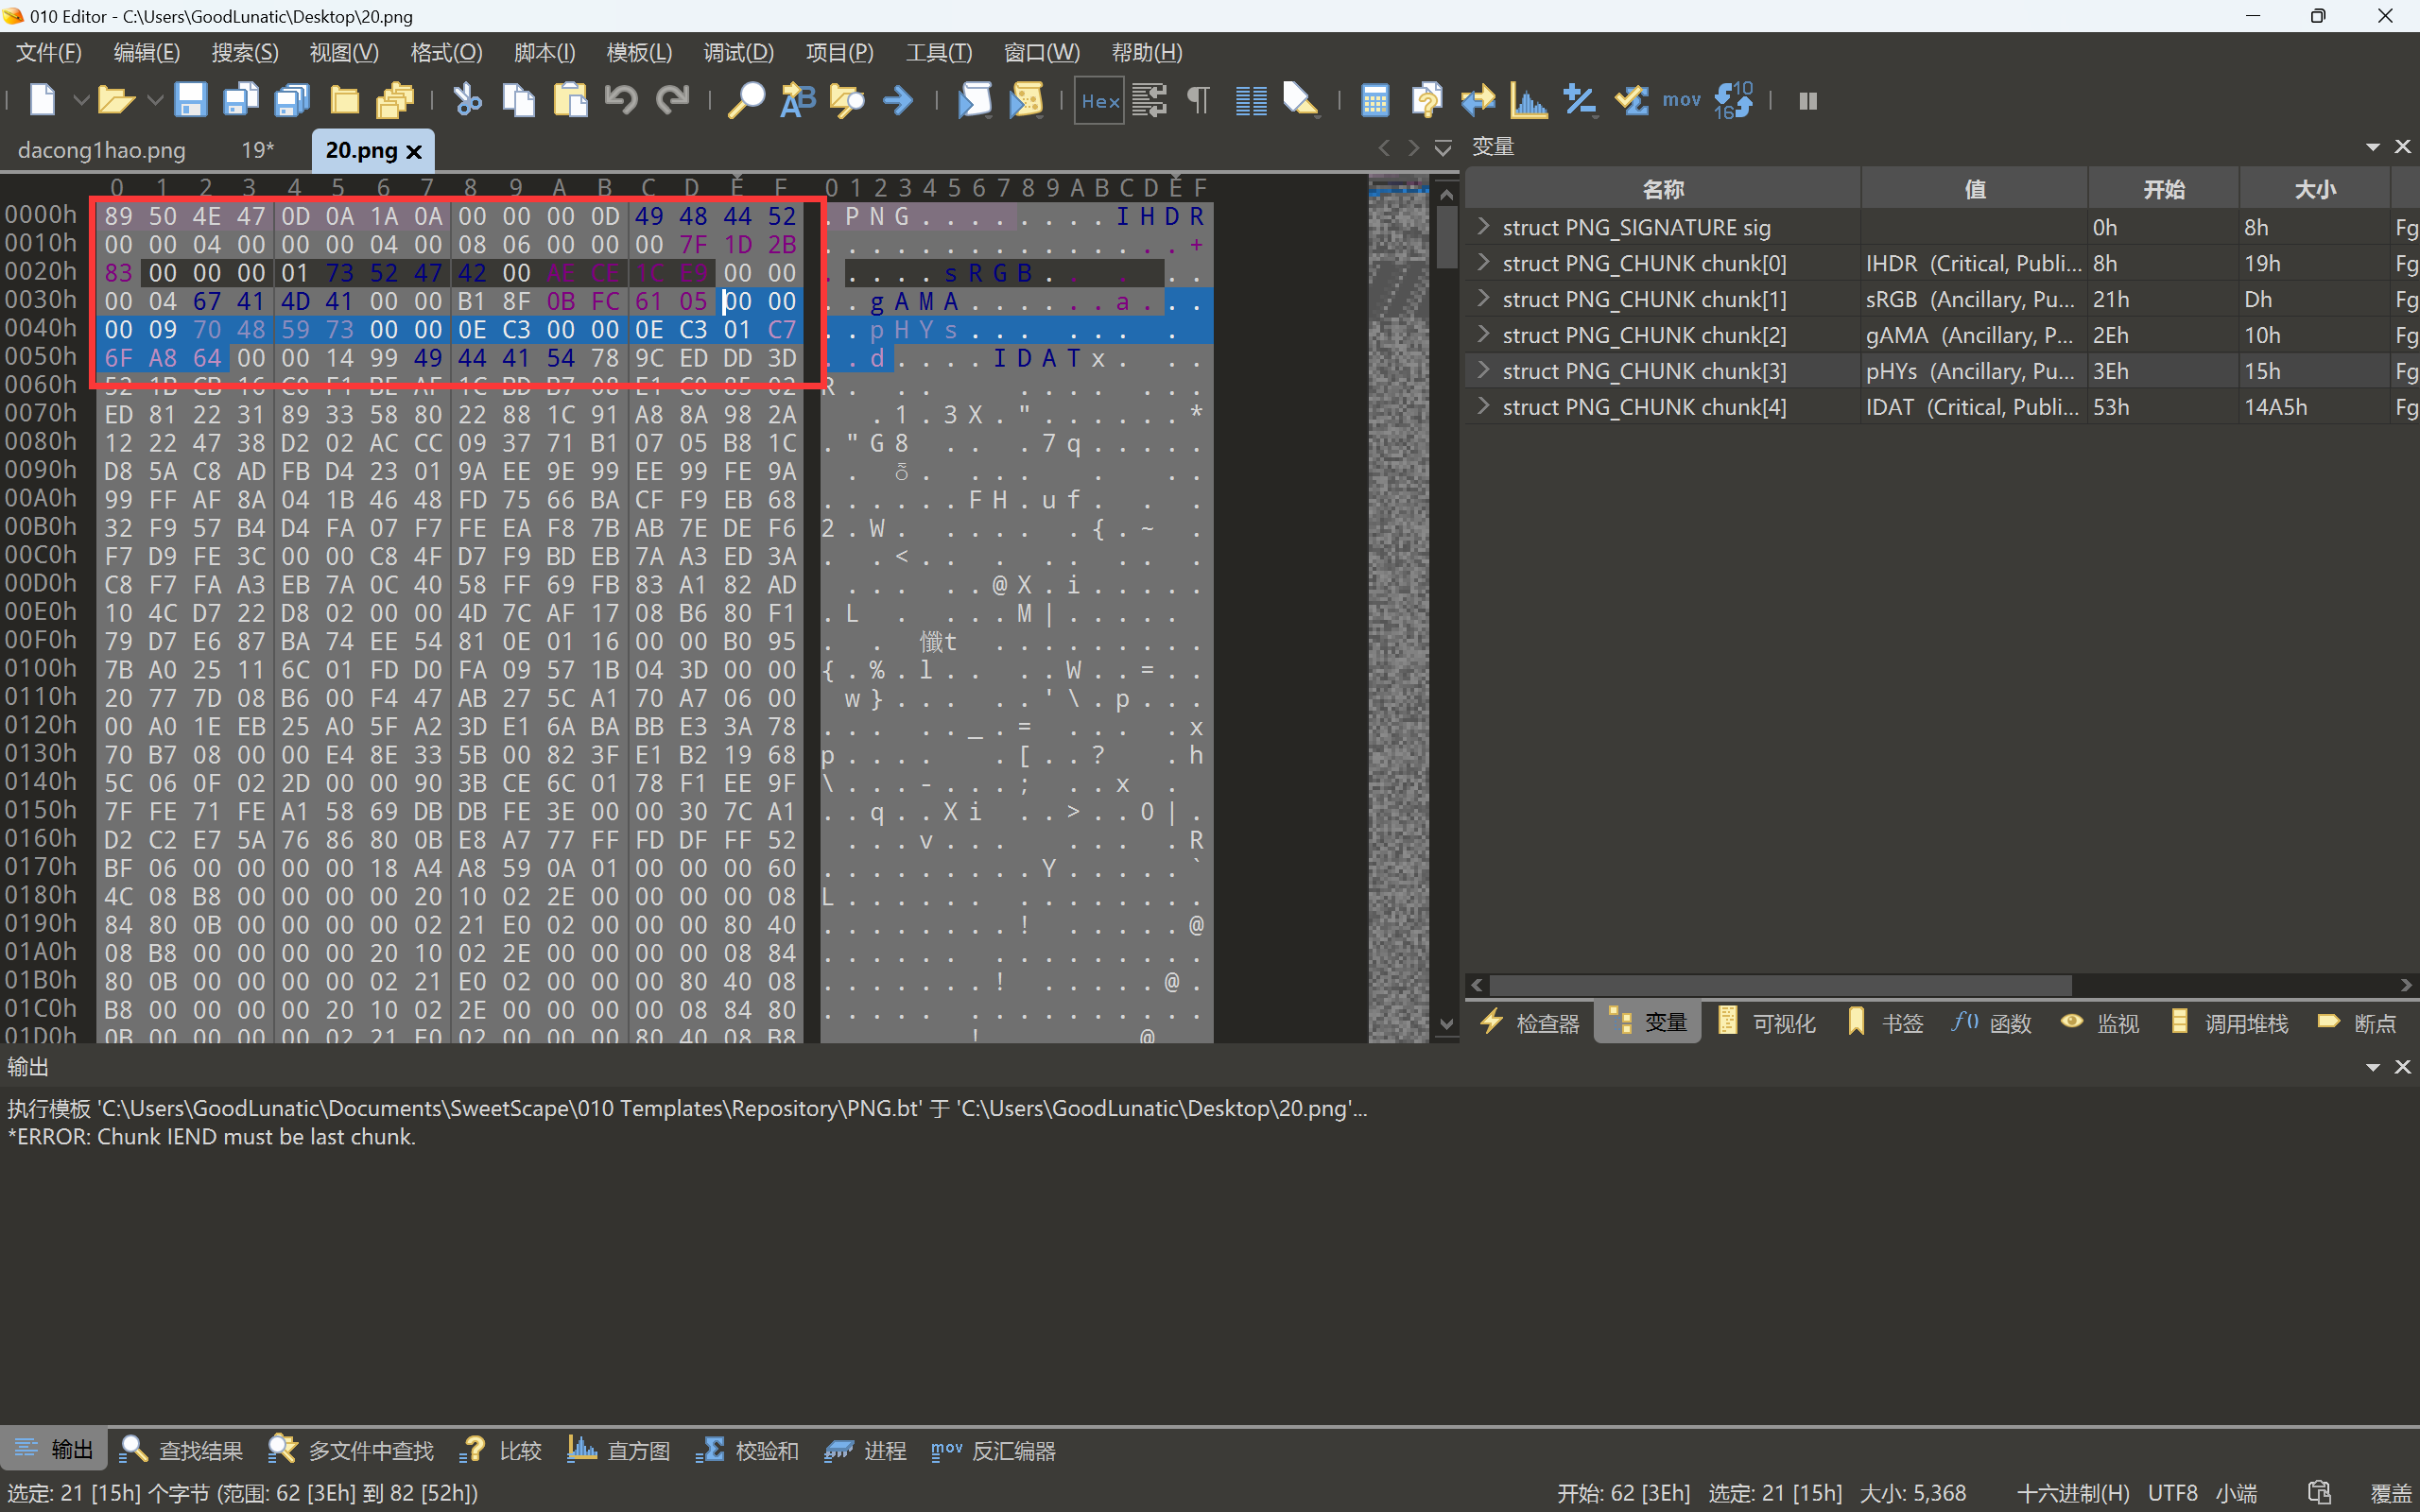This screenshot has height=1512, width=2420.
Task: Close the 20.png tab
Action: [414, 151]
